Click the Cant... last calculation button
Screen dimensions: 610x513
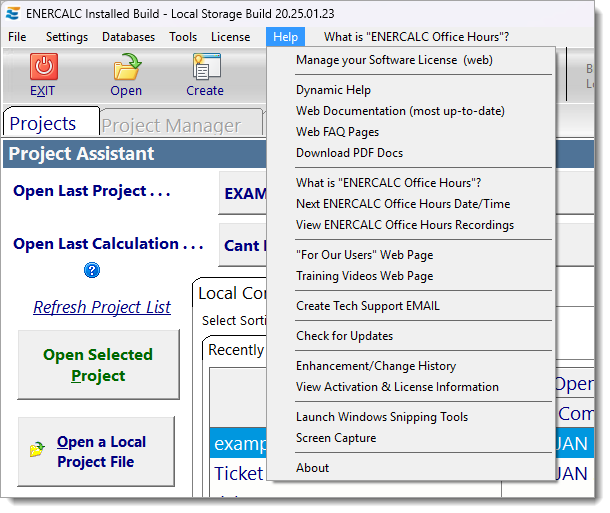pos(243,245)
